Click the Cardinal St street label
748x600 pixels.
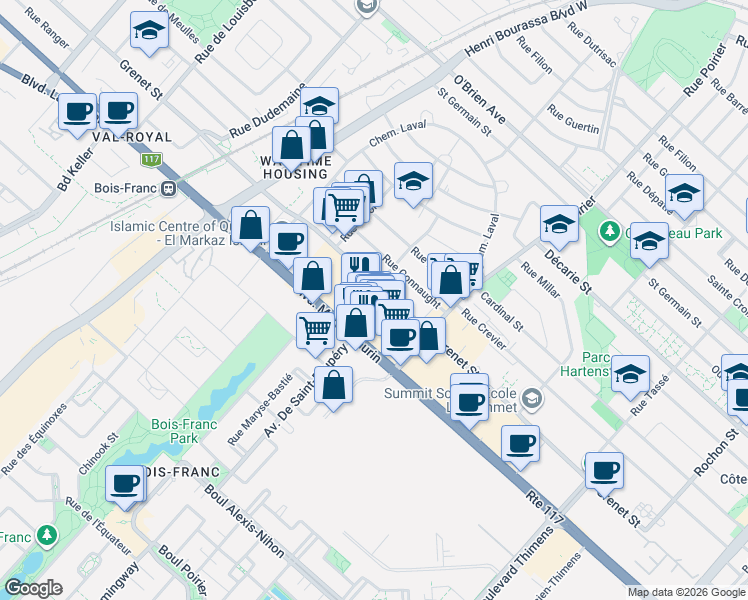coord(502,312)
